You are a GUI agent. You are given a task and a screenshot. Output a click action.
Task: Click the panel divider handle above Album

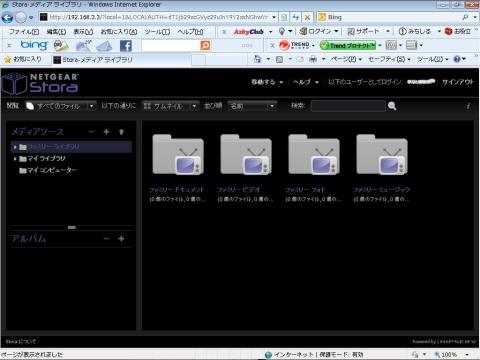(72, 227)
